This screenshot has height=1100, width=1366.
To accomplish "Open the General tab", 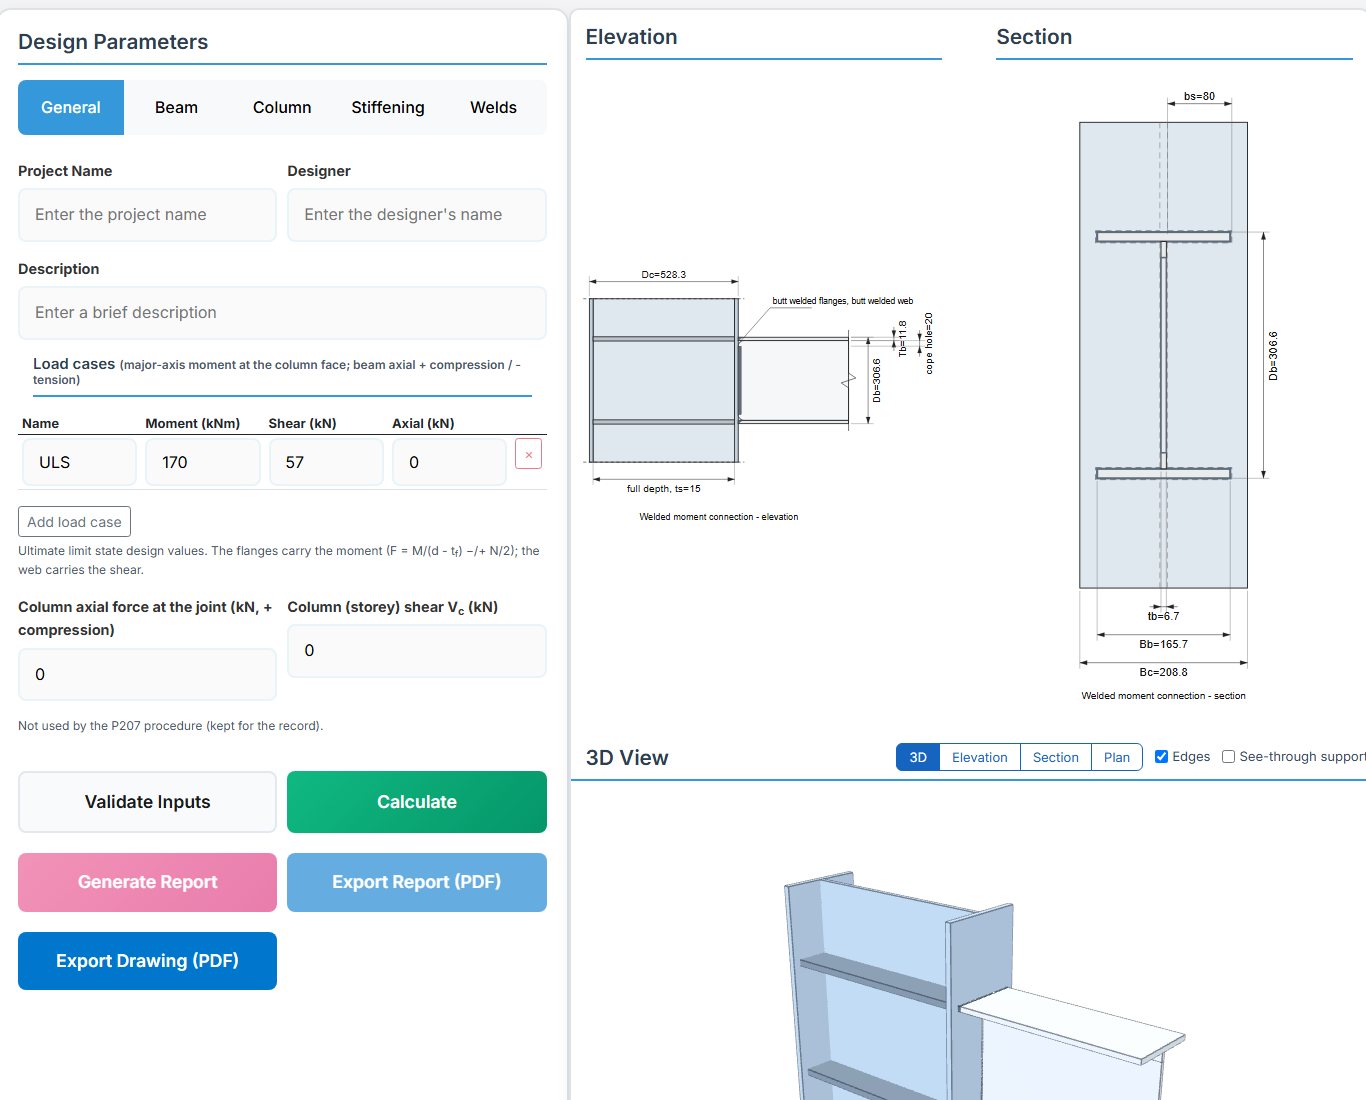I will coord(71,107).
